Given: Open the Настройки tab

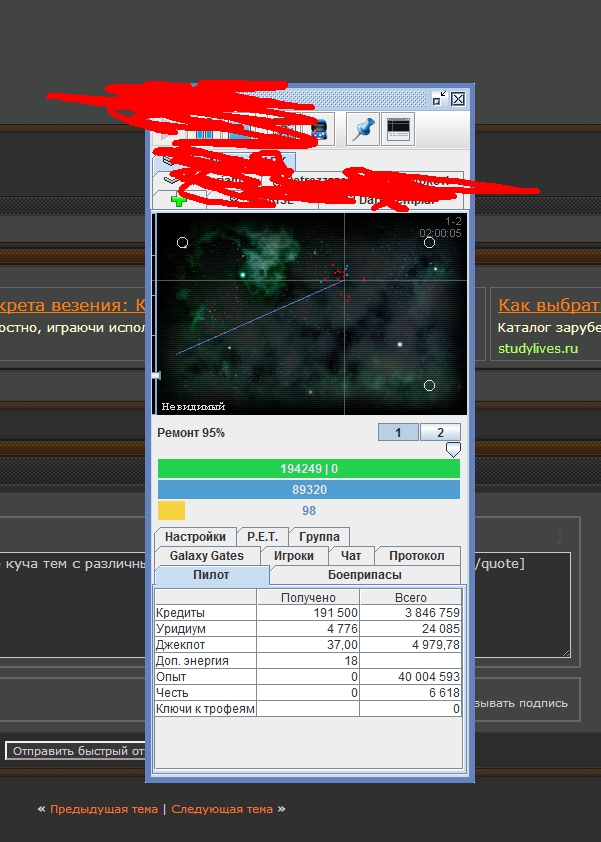Looking at the screenshot, I should tap(195, 537).
